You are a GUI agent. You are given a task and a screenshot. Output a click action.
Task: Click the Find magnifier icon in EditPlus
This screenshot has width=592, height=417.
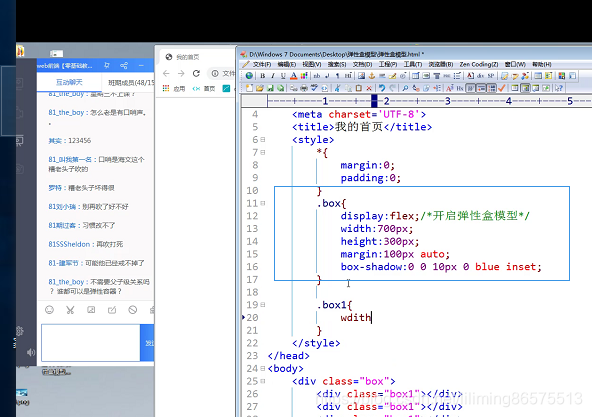coord(405,88)
